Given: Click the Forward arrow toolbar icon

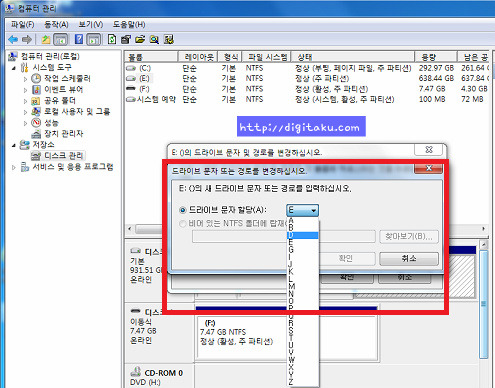Looking at the screenshot, I should click(27, 40).
